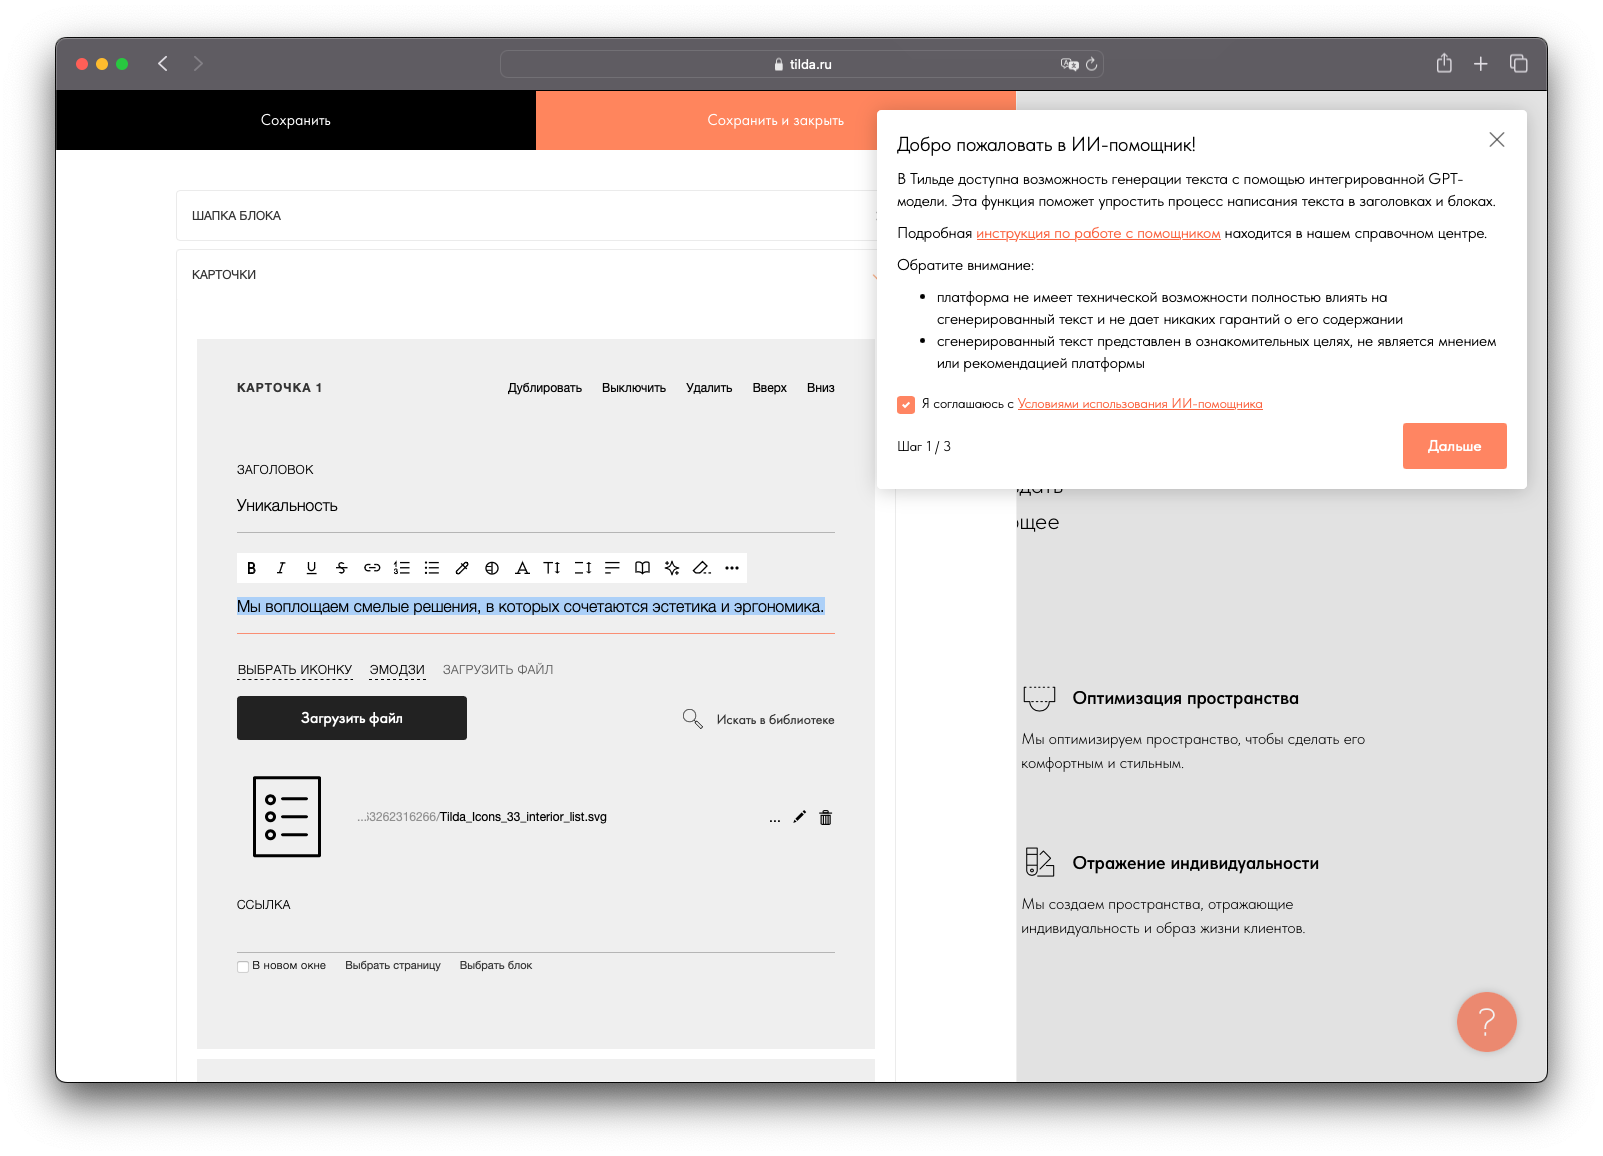Click the 'Загрузить файл' button
Screen dimensions: 1603x1156
click(x=352, y=718)
